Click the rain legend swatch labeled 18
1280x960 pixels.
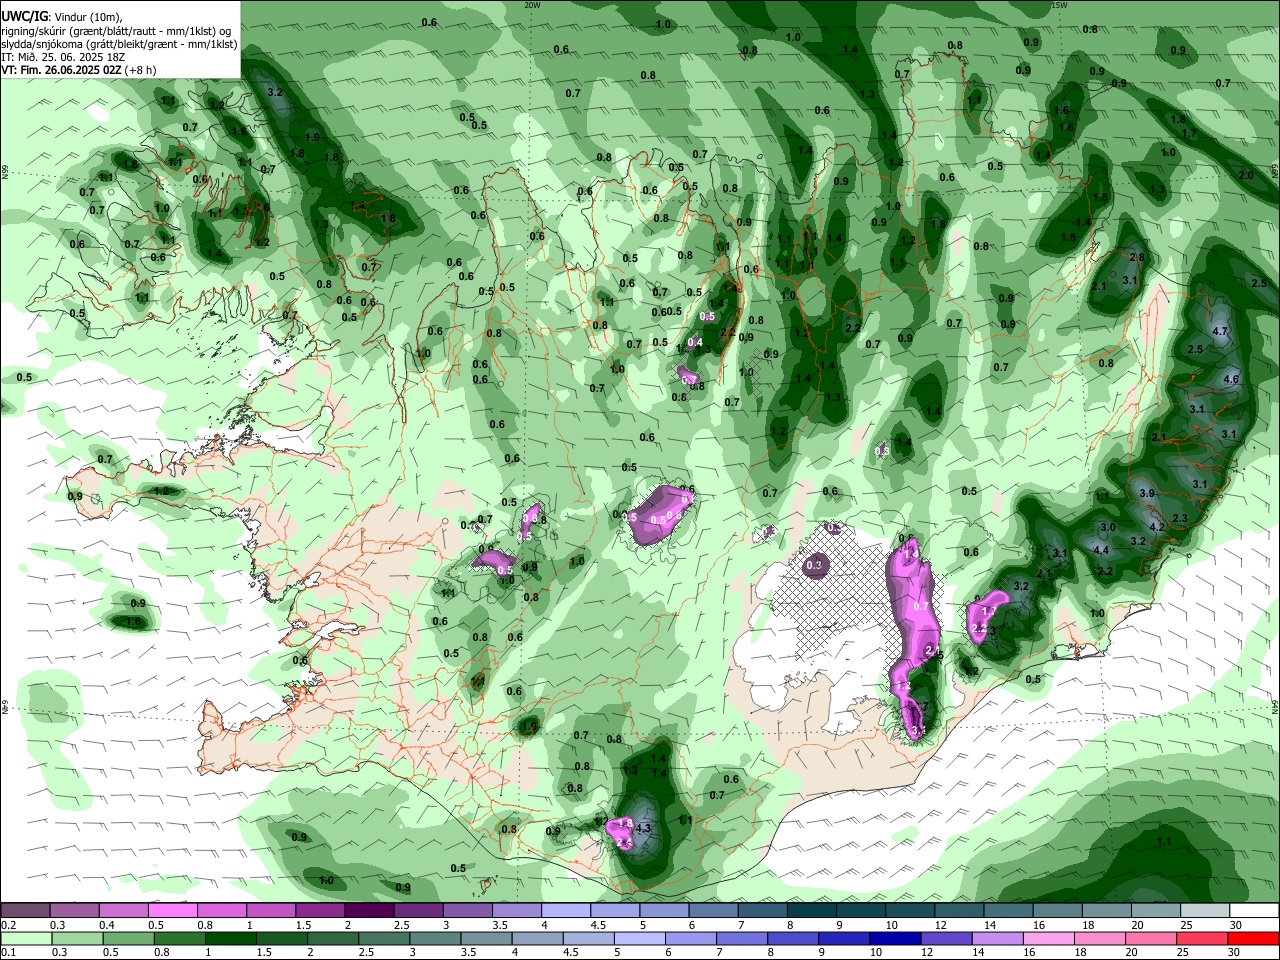(x=1101, y=938)
